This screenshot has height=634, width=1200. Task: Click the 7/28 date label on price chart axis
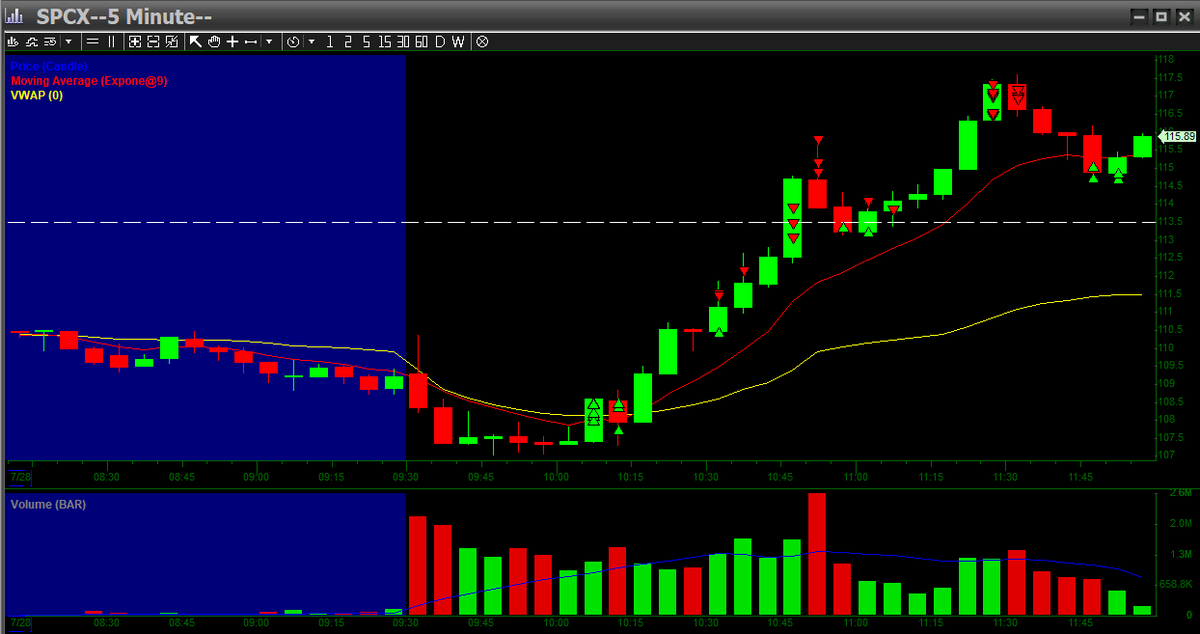19,477
